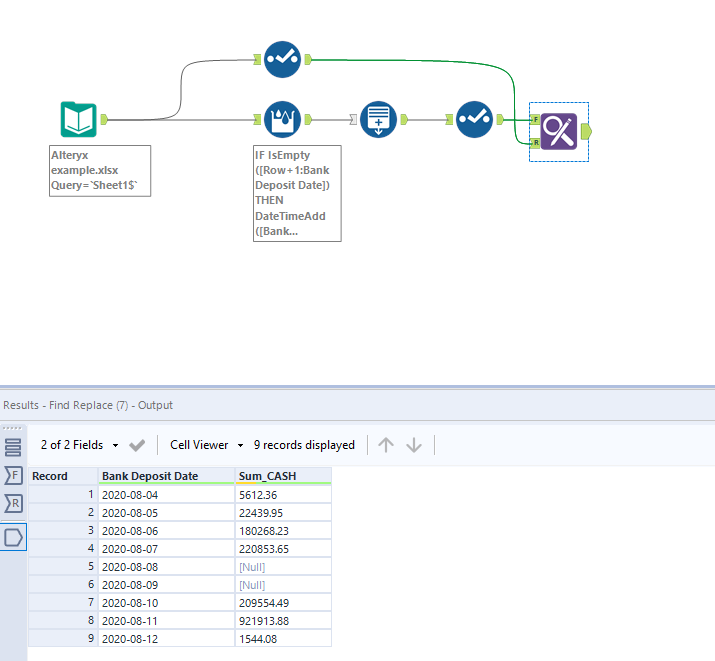This screenshot has width=715, height=661.
Task: Select the Find Replace tool icon
Action: [559, 131]
